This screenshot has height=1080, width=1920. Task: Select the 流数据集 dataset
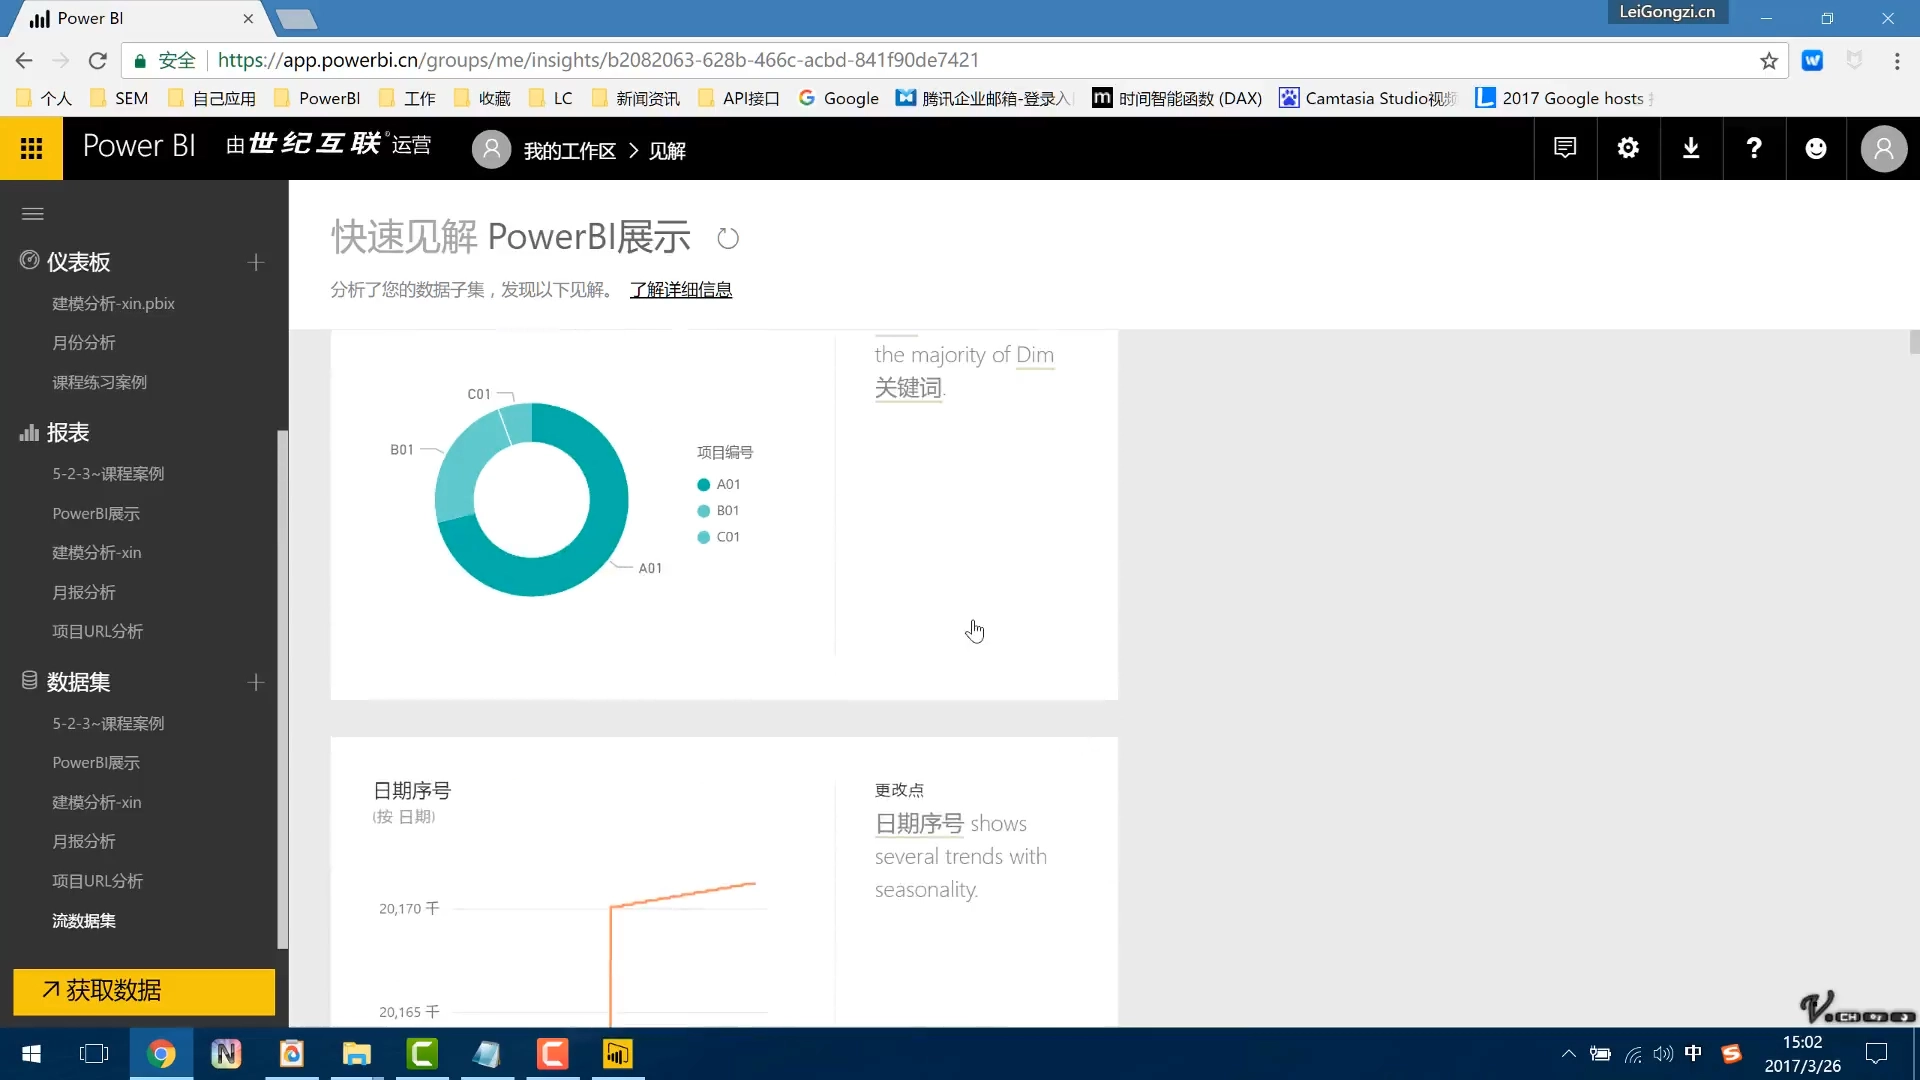(83, 920)
